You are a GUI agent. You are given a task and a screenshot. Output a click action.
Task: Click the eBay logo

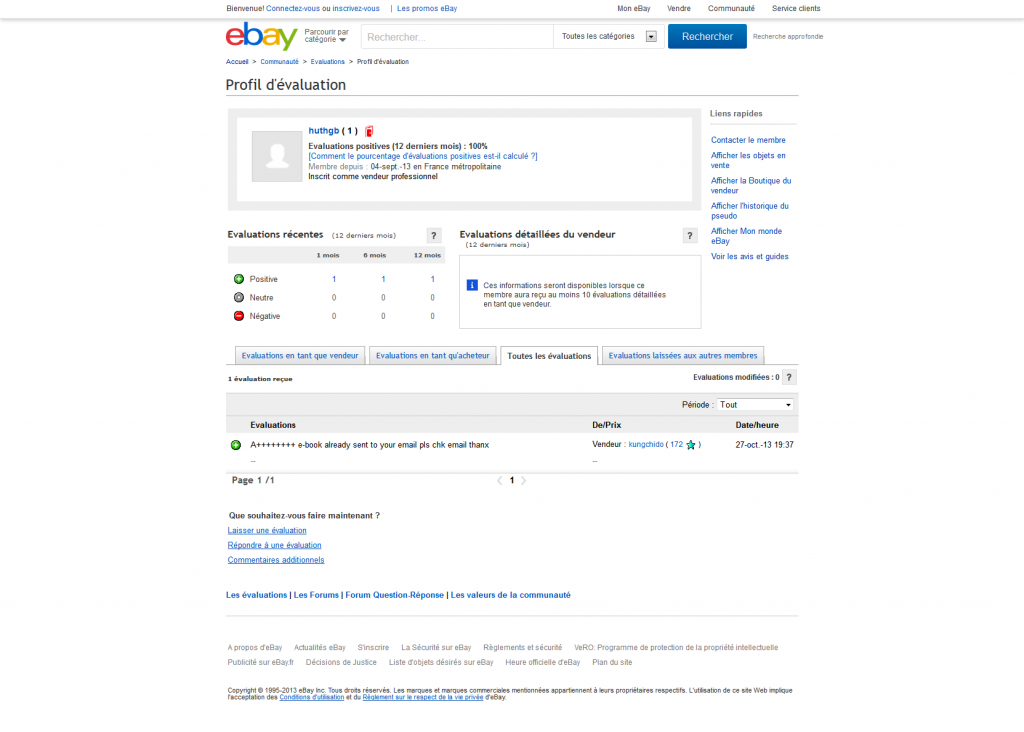pos(261,36)
